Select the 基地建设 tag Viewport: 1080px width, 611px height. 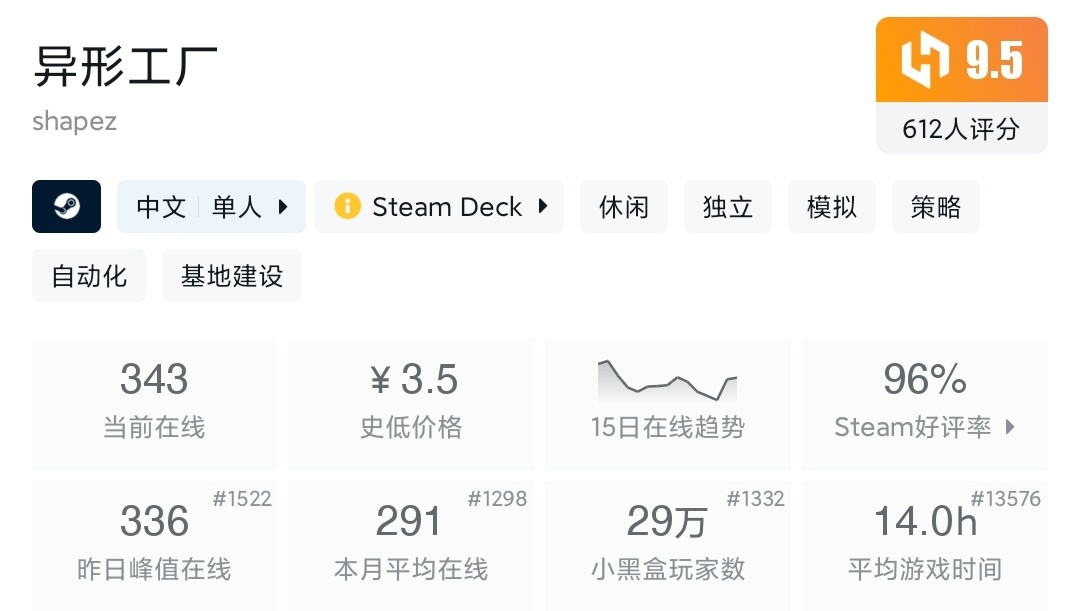(232, 276)
